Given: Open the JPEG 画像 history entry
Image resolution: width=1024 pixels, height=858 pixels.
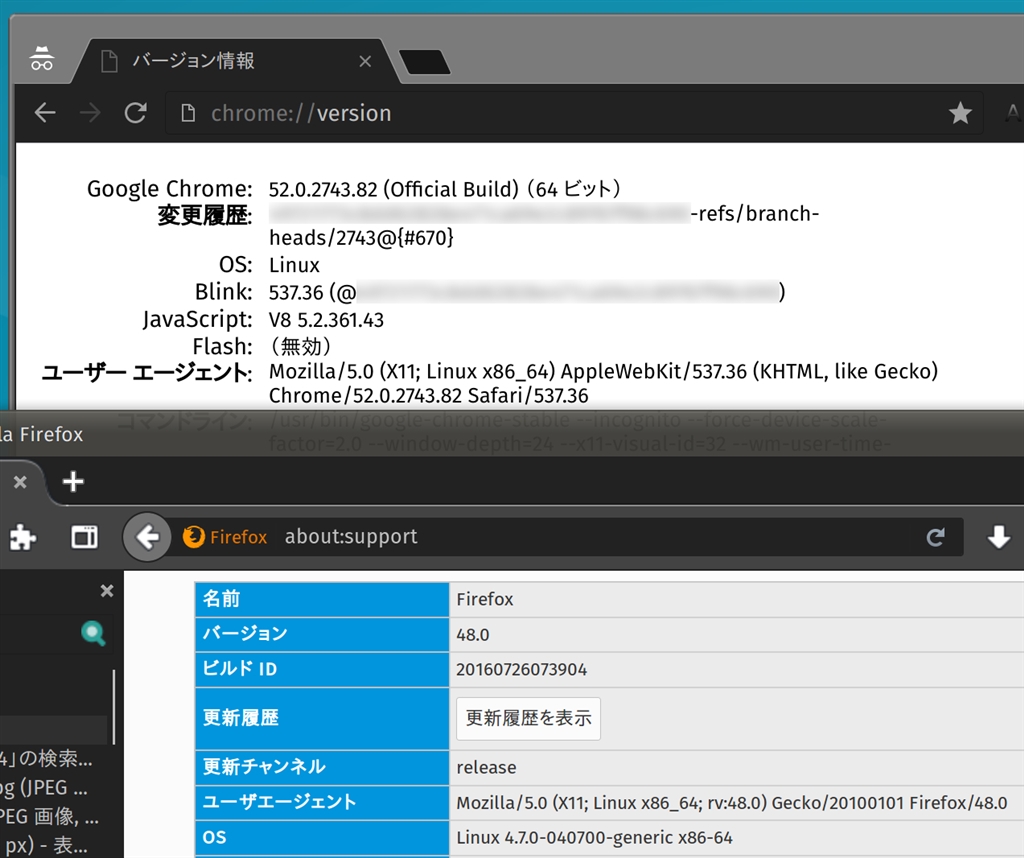Looking at the screenshot, I should pyautogui.click(x=50, y=816).
